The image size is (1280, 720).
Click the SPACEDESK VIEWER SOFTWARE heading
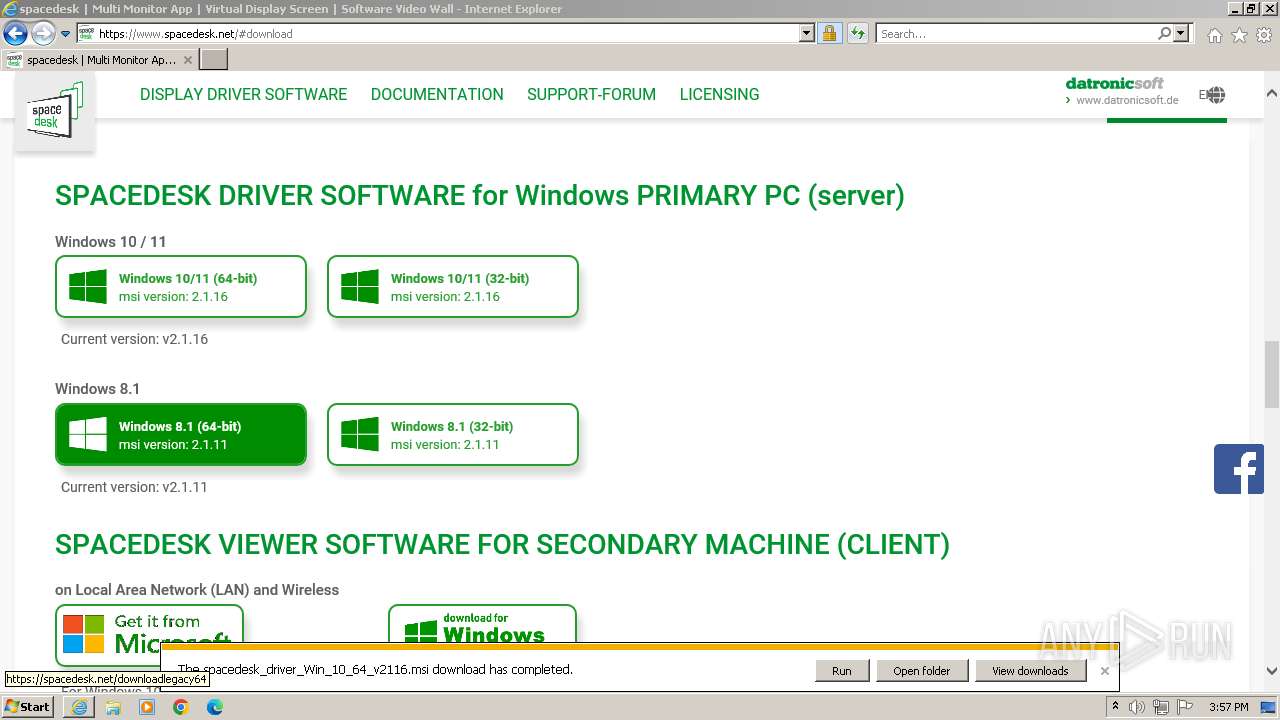point(502,544)
